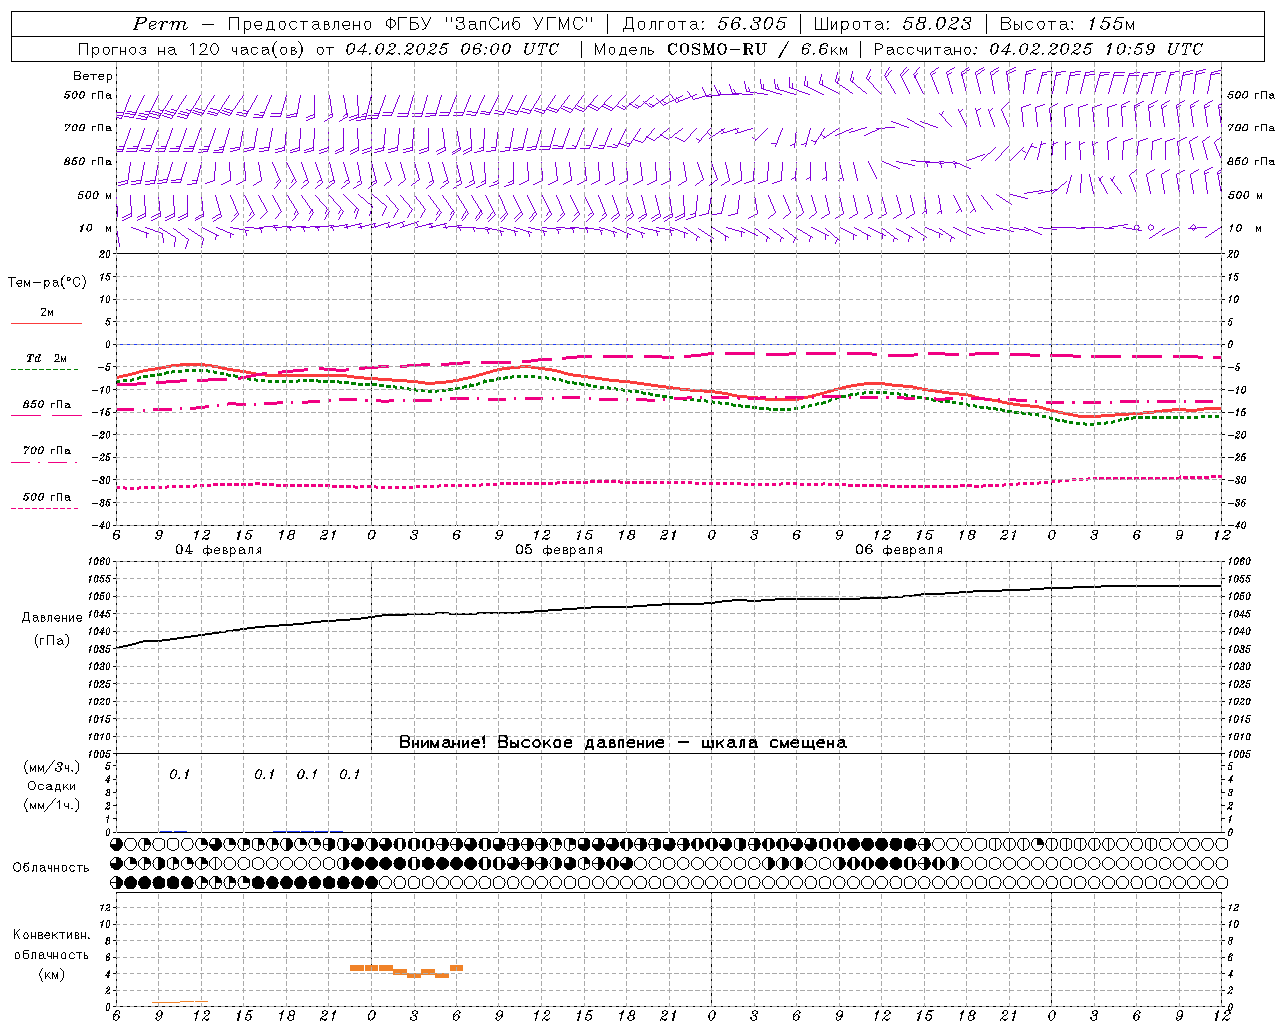Click the "06 февраля" date label
The width and height of the screenshot is (1280, 1024).
899,550
